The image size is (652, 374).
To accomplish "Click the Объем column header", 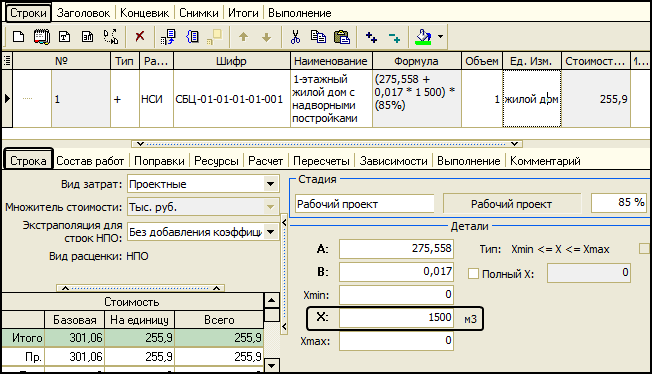I will 482,61.
